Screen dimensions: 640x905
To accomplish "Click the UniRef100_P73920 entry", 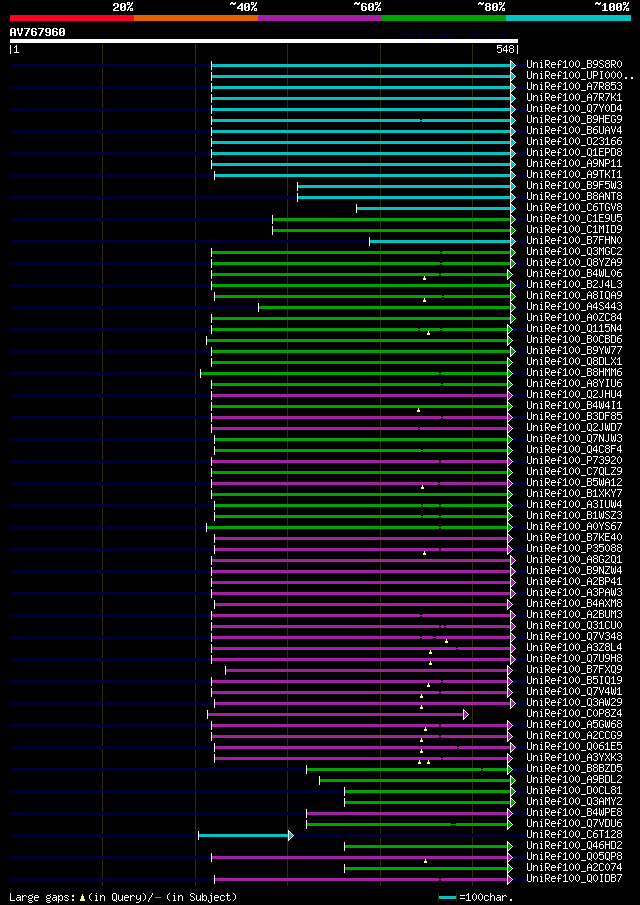I will click(x=574, y=461).
